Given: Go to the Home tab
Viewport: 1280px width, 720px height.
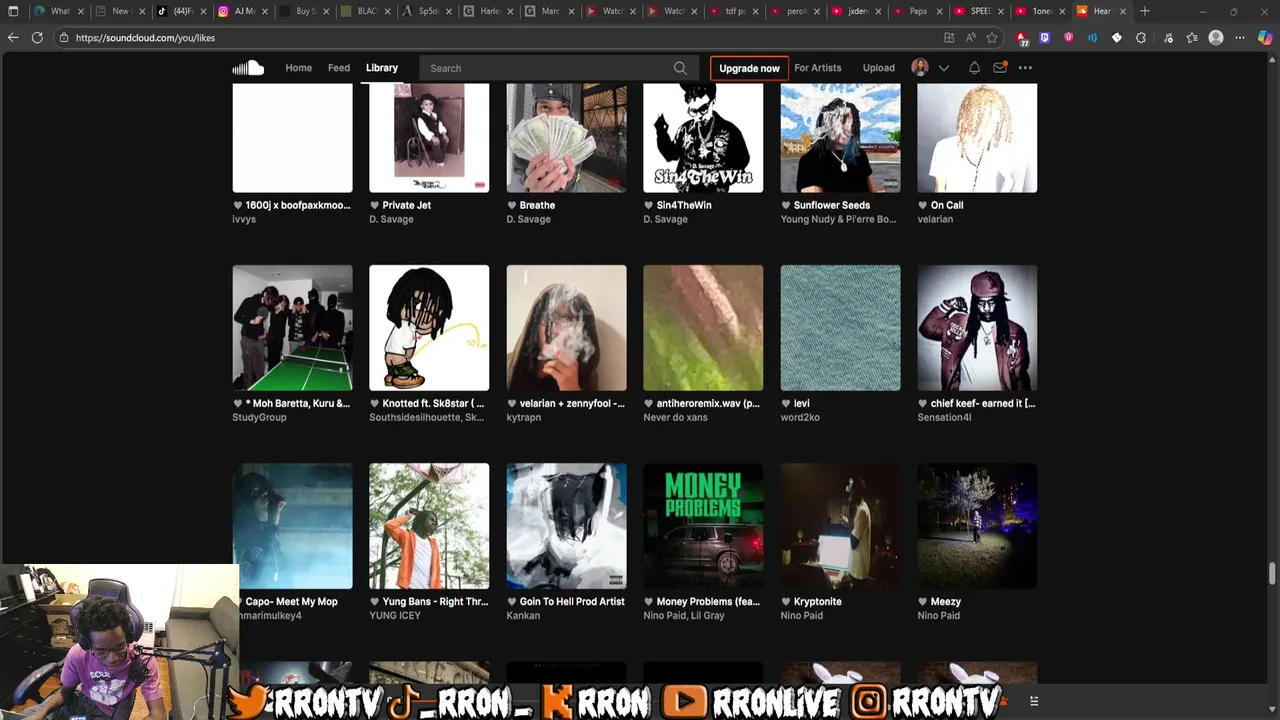Looking at the screenshot, I should (x=298, y=68).
